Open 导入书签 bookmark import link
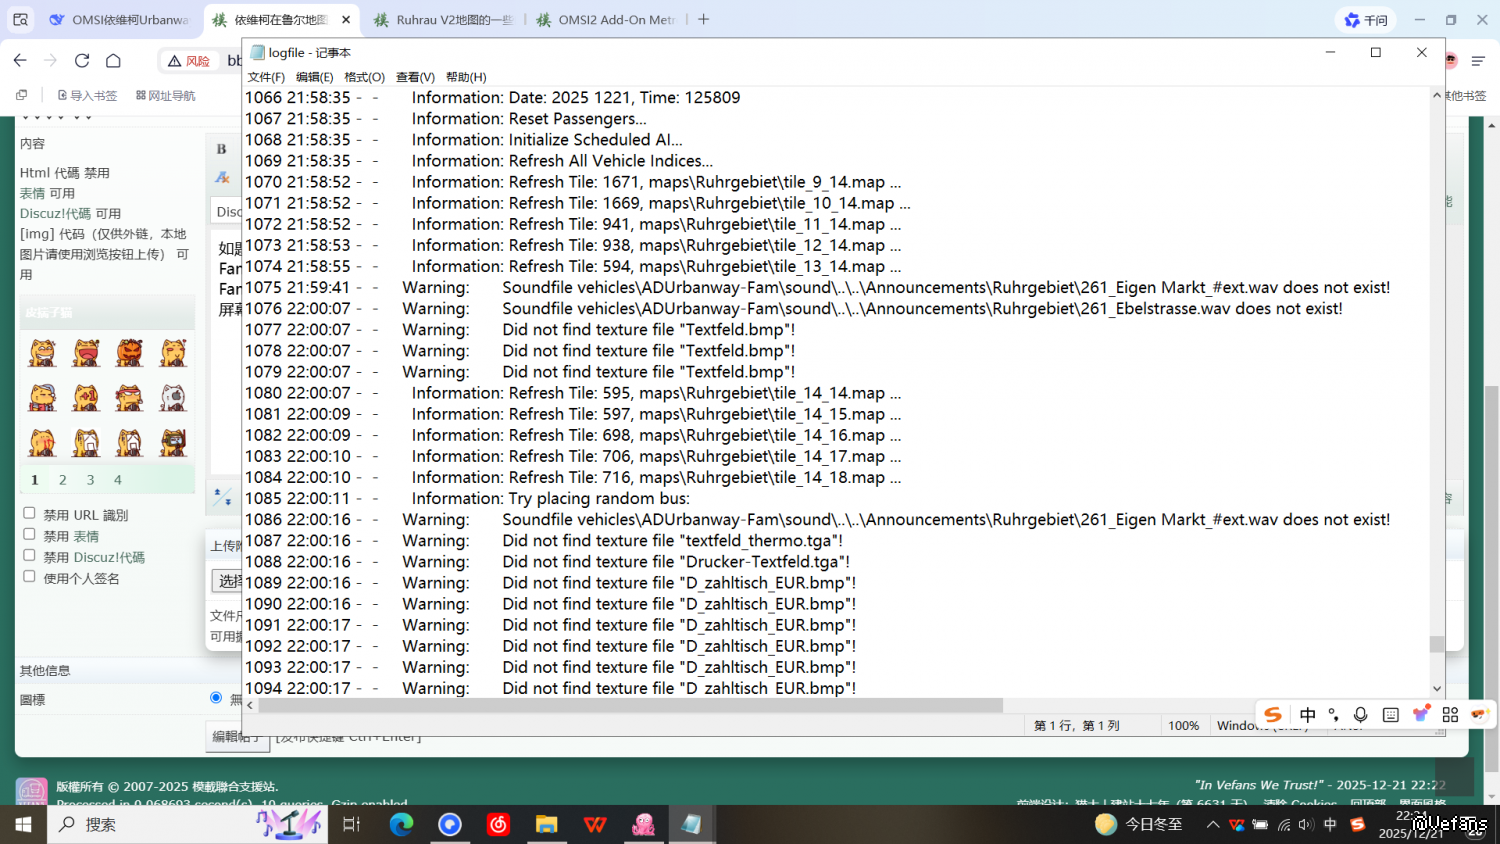Screen dimensions: 1500x844 [x=88, y=96]
